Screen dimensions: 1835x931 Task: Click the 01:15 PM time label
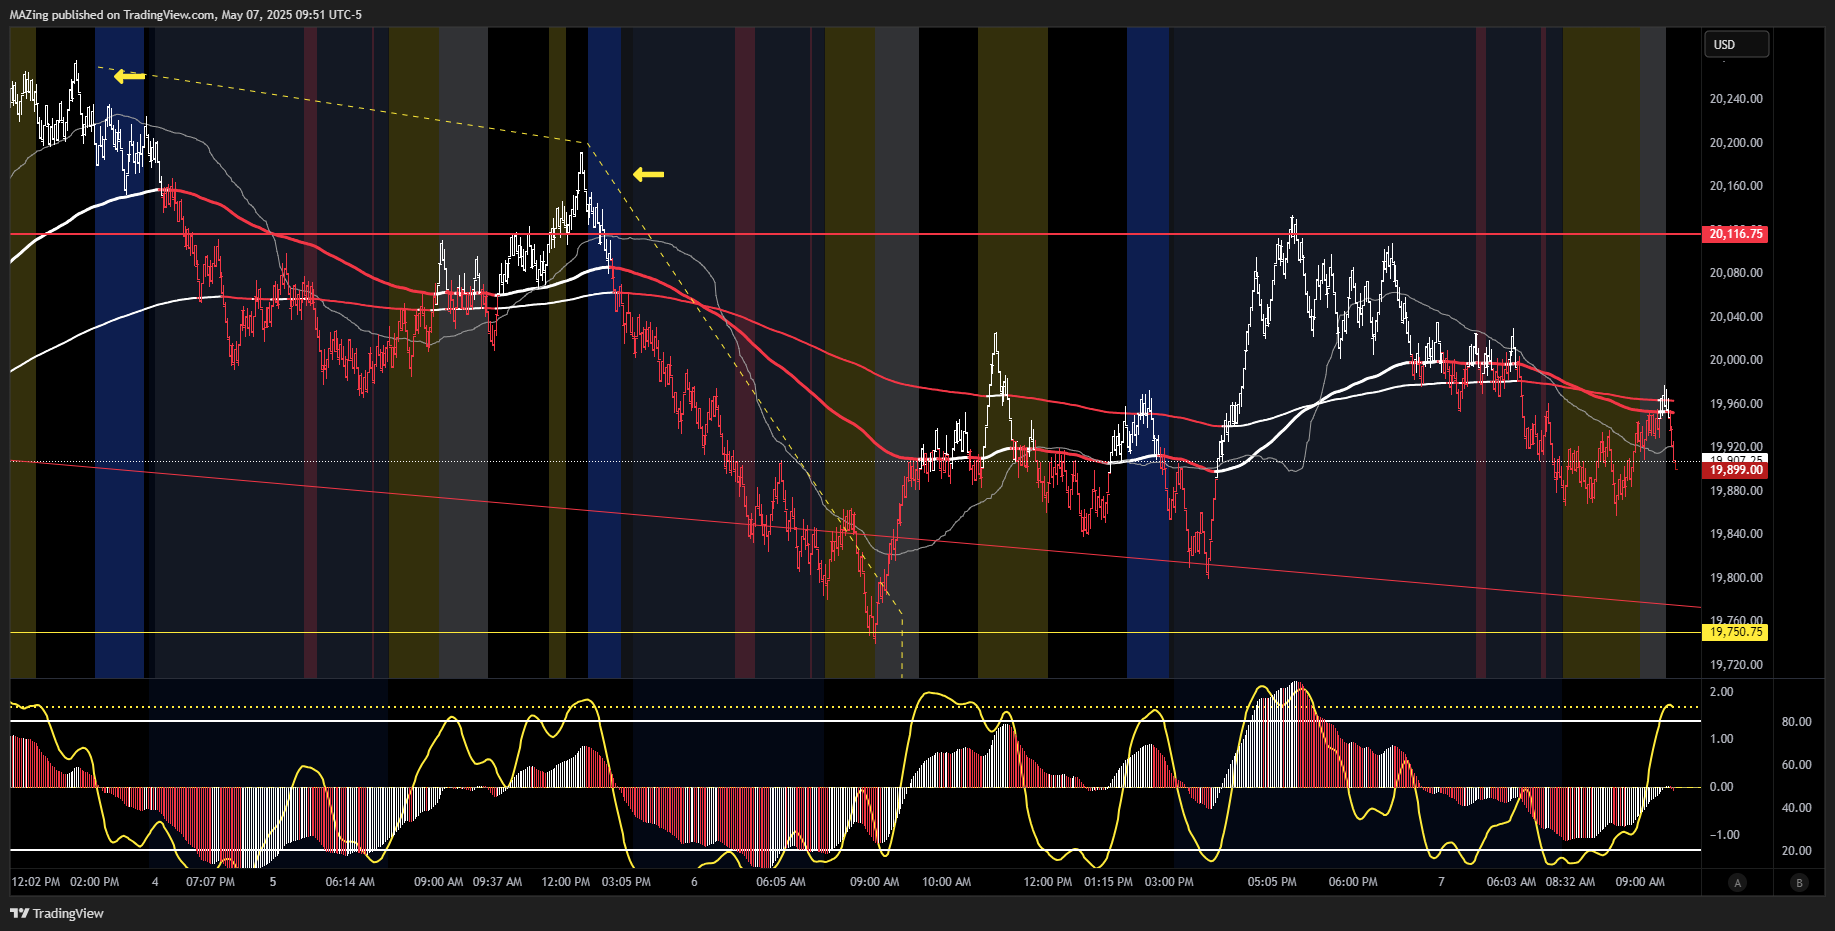tap(1108, 882)
